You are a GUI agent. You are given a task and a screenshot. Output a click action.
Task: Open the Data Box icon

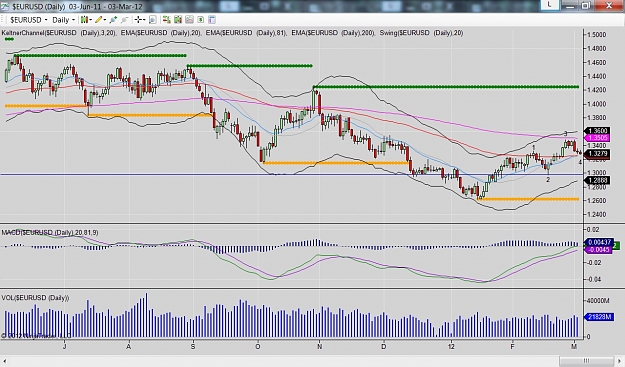(x=153, y=20)
